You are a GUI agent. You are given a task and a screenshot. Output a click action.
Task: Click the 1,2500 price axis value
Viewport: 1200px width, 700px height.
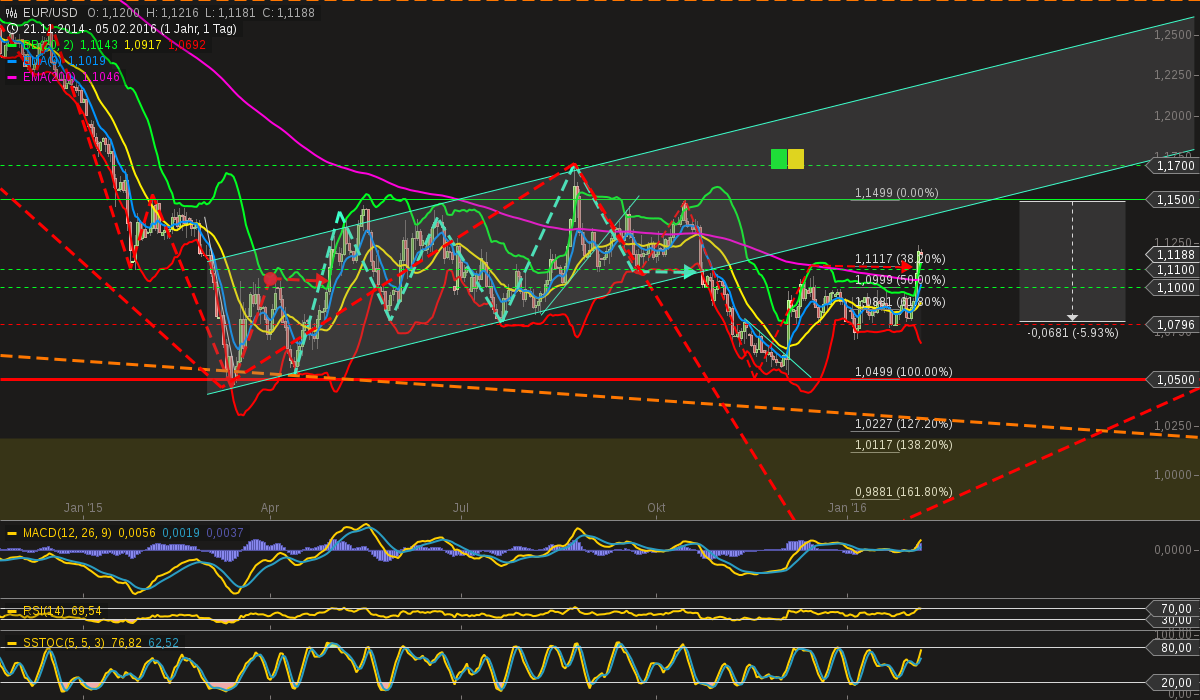pyautogui.click(x=1173, y=35)
